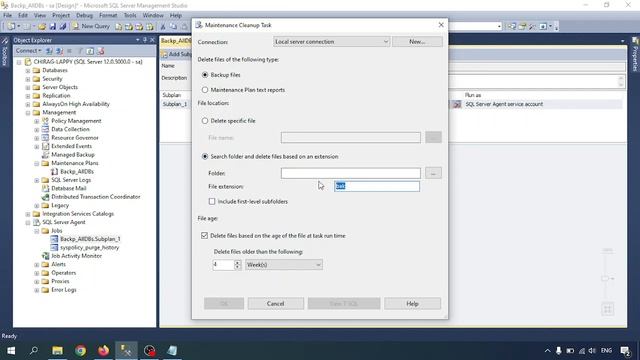Collapse the SQL Server Agent node

28,223
